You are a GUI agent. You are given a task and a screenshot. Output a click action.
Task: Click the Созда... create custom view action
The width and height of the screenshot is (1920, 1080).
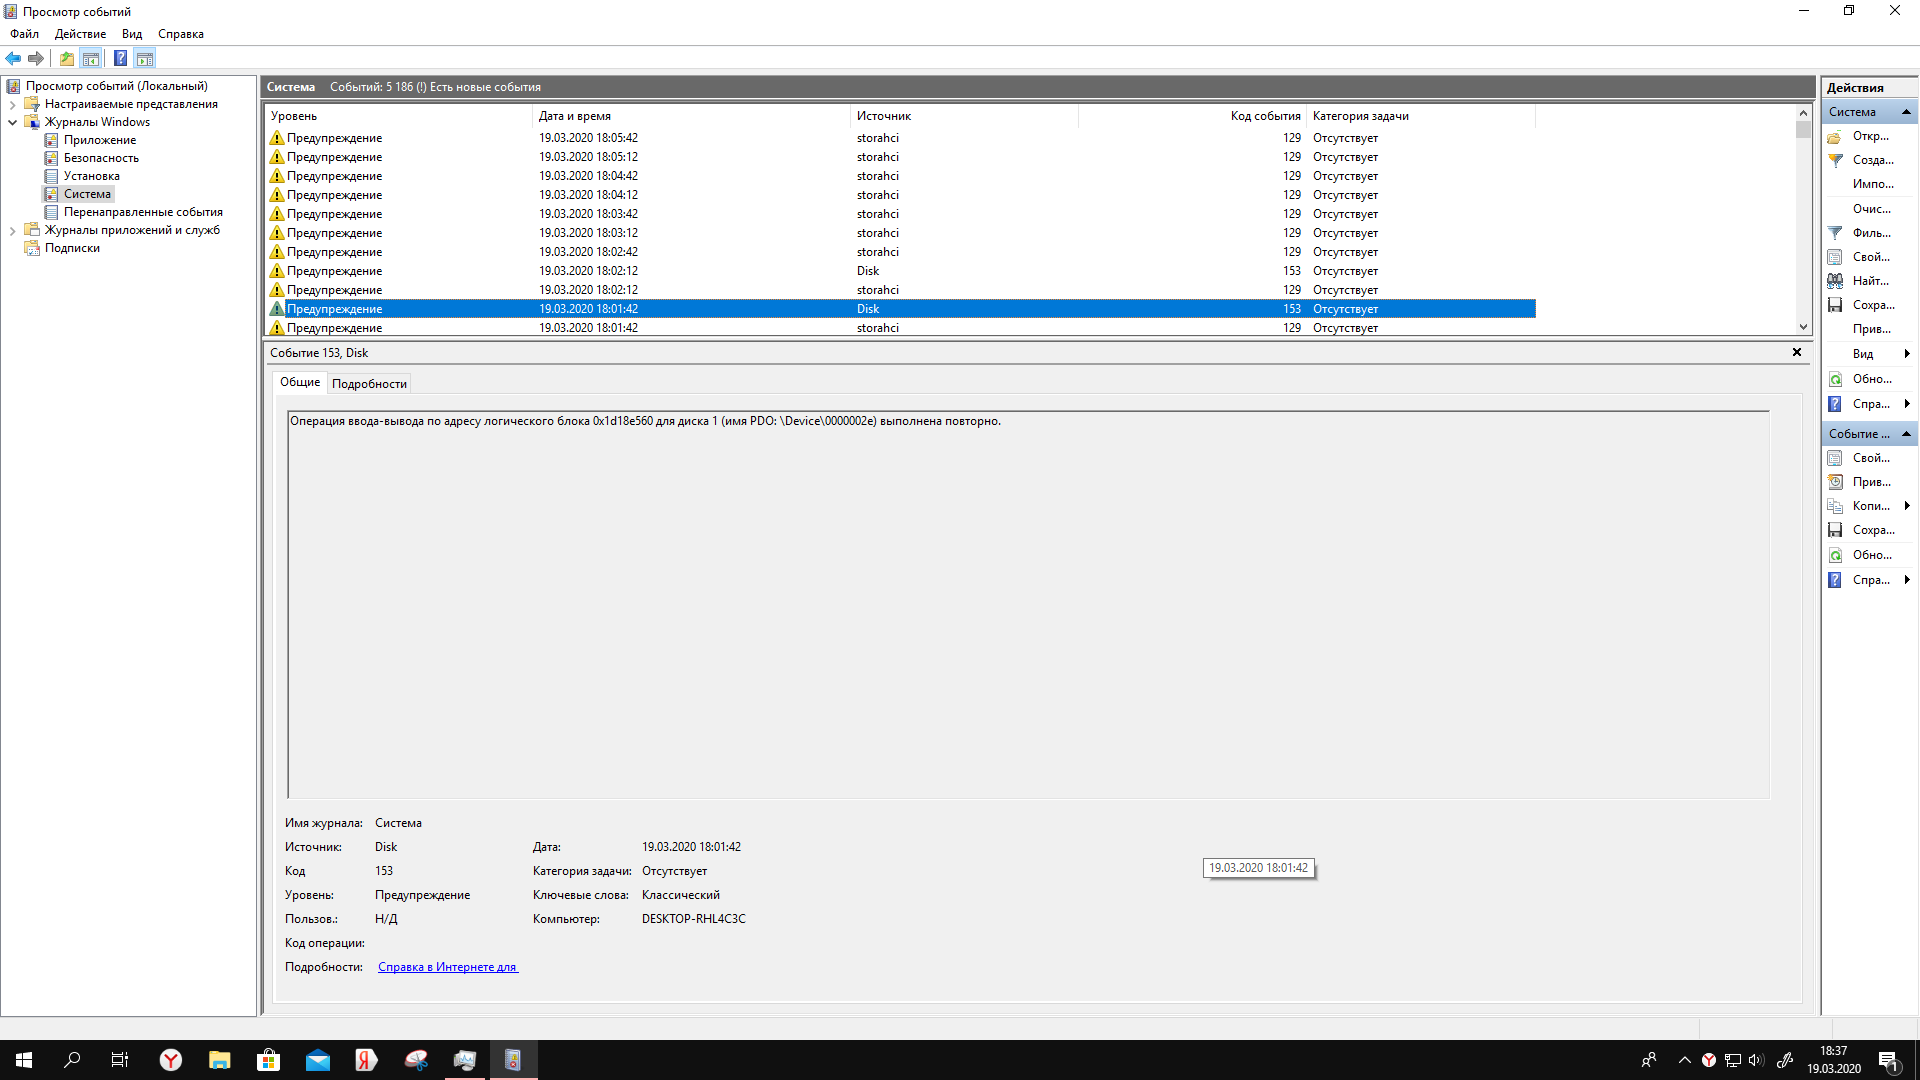(1870, 160)
